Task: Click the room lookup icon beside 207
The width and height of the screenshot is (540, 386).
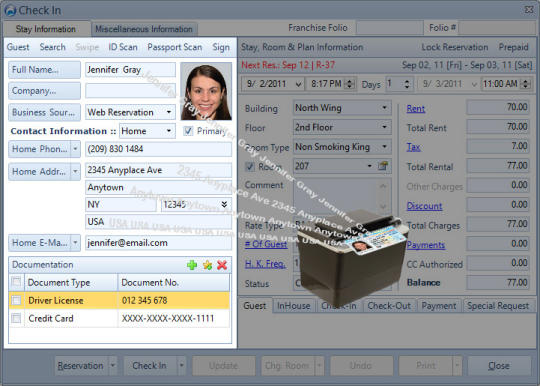Action: pyautogui.click(x=383, y=166)
